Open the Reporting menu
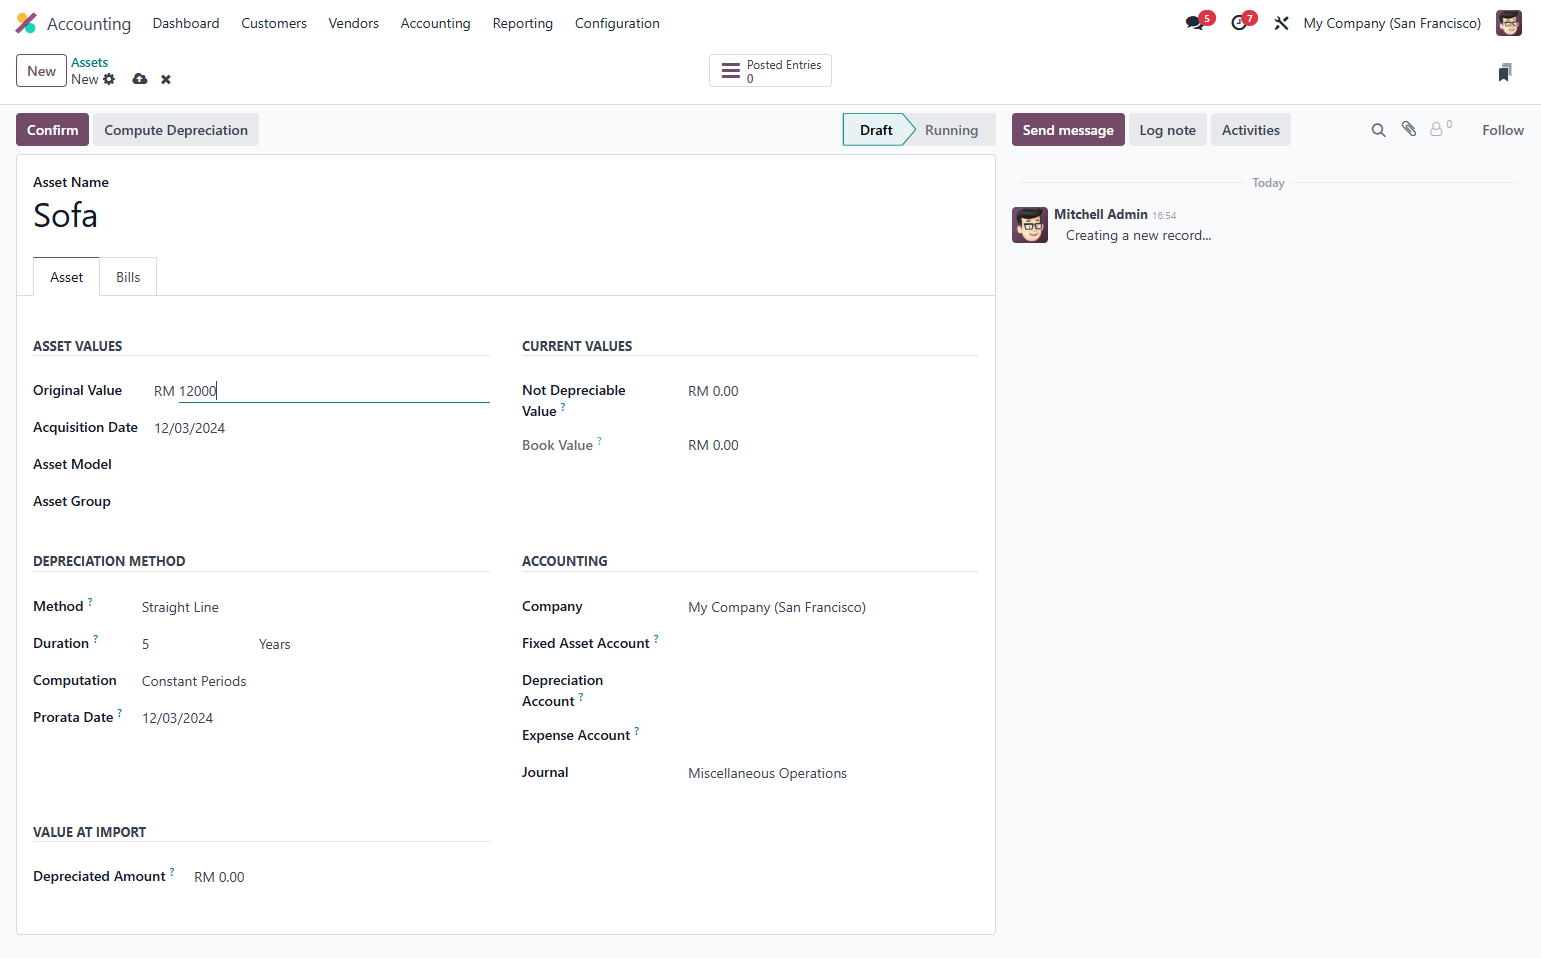 click(522, 23)
